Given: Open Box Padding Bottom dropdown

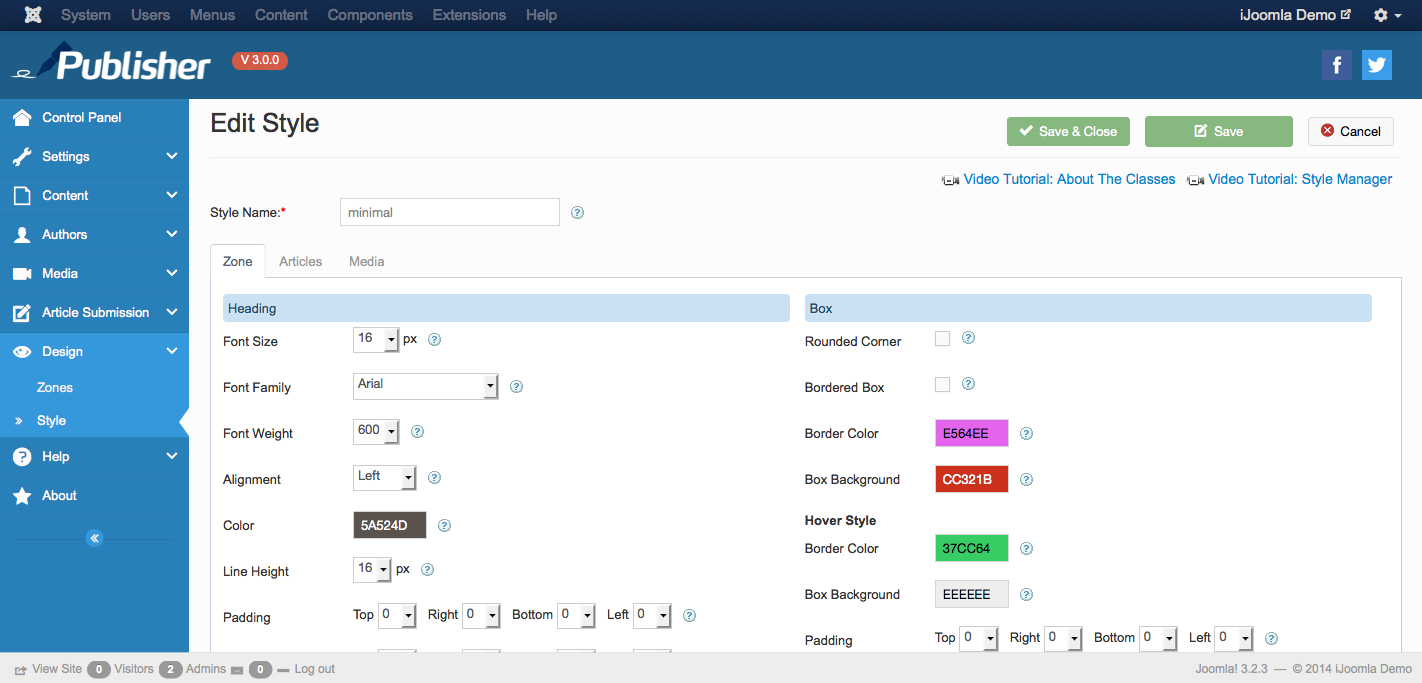Looking at the screenshot, I should click(x=1158, y=638).
